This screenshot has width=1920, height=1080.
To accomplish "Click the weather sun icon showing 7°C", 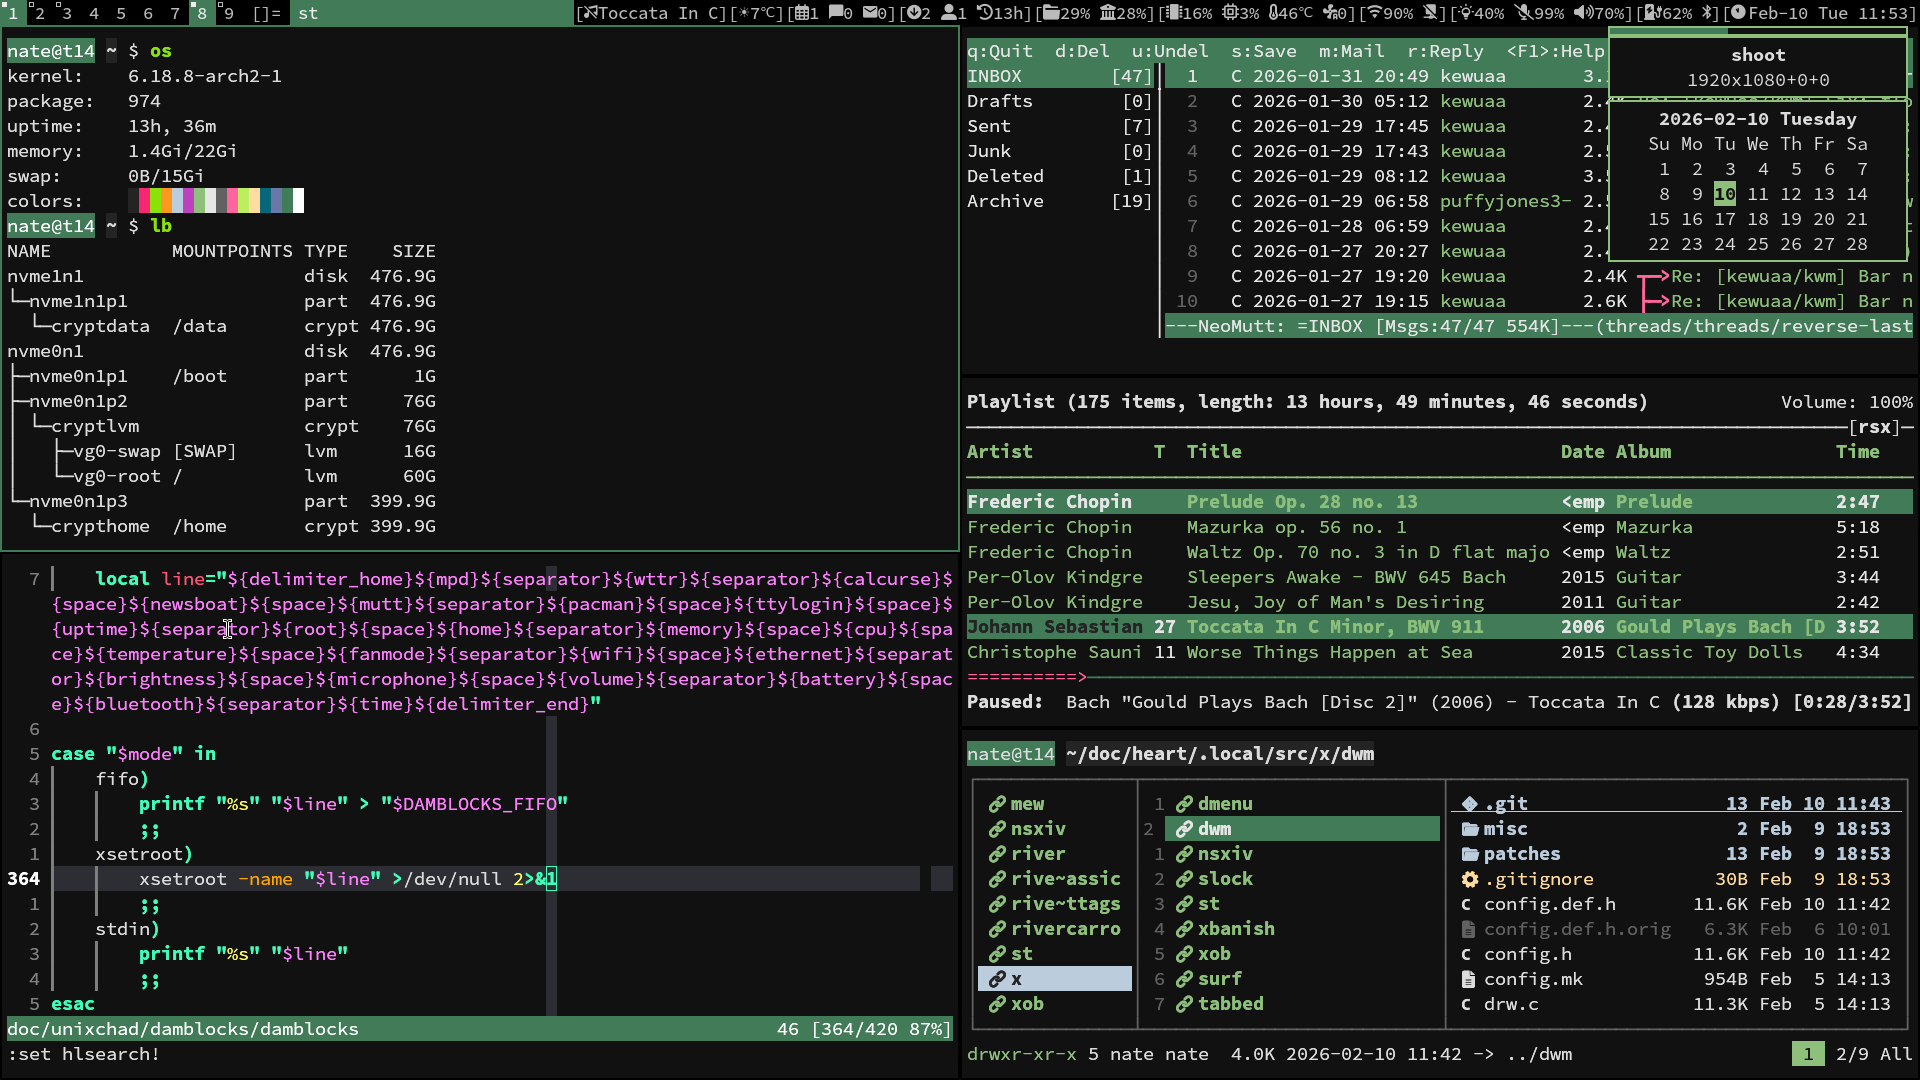I will pyautogui.click(x=744, y=13).
